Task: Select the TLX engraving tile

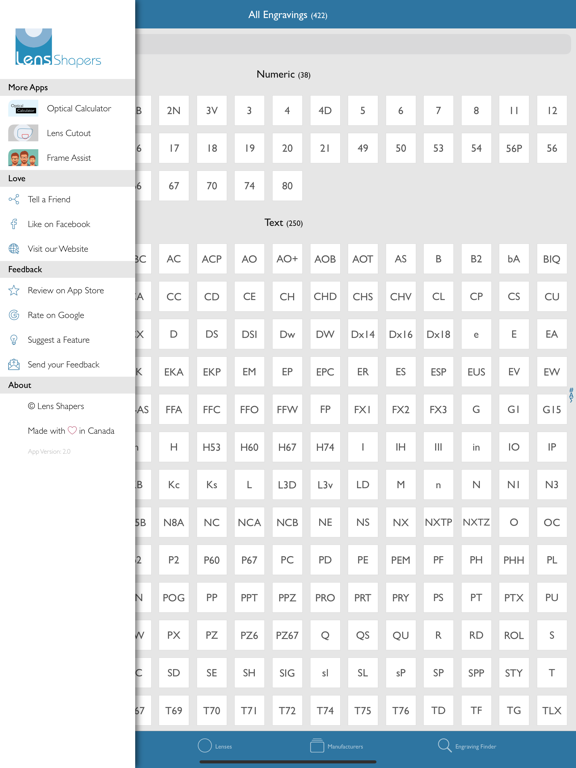Action: tap(552, 711)
